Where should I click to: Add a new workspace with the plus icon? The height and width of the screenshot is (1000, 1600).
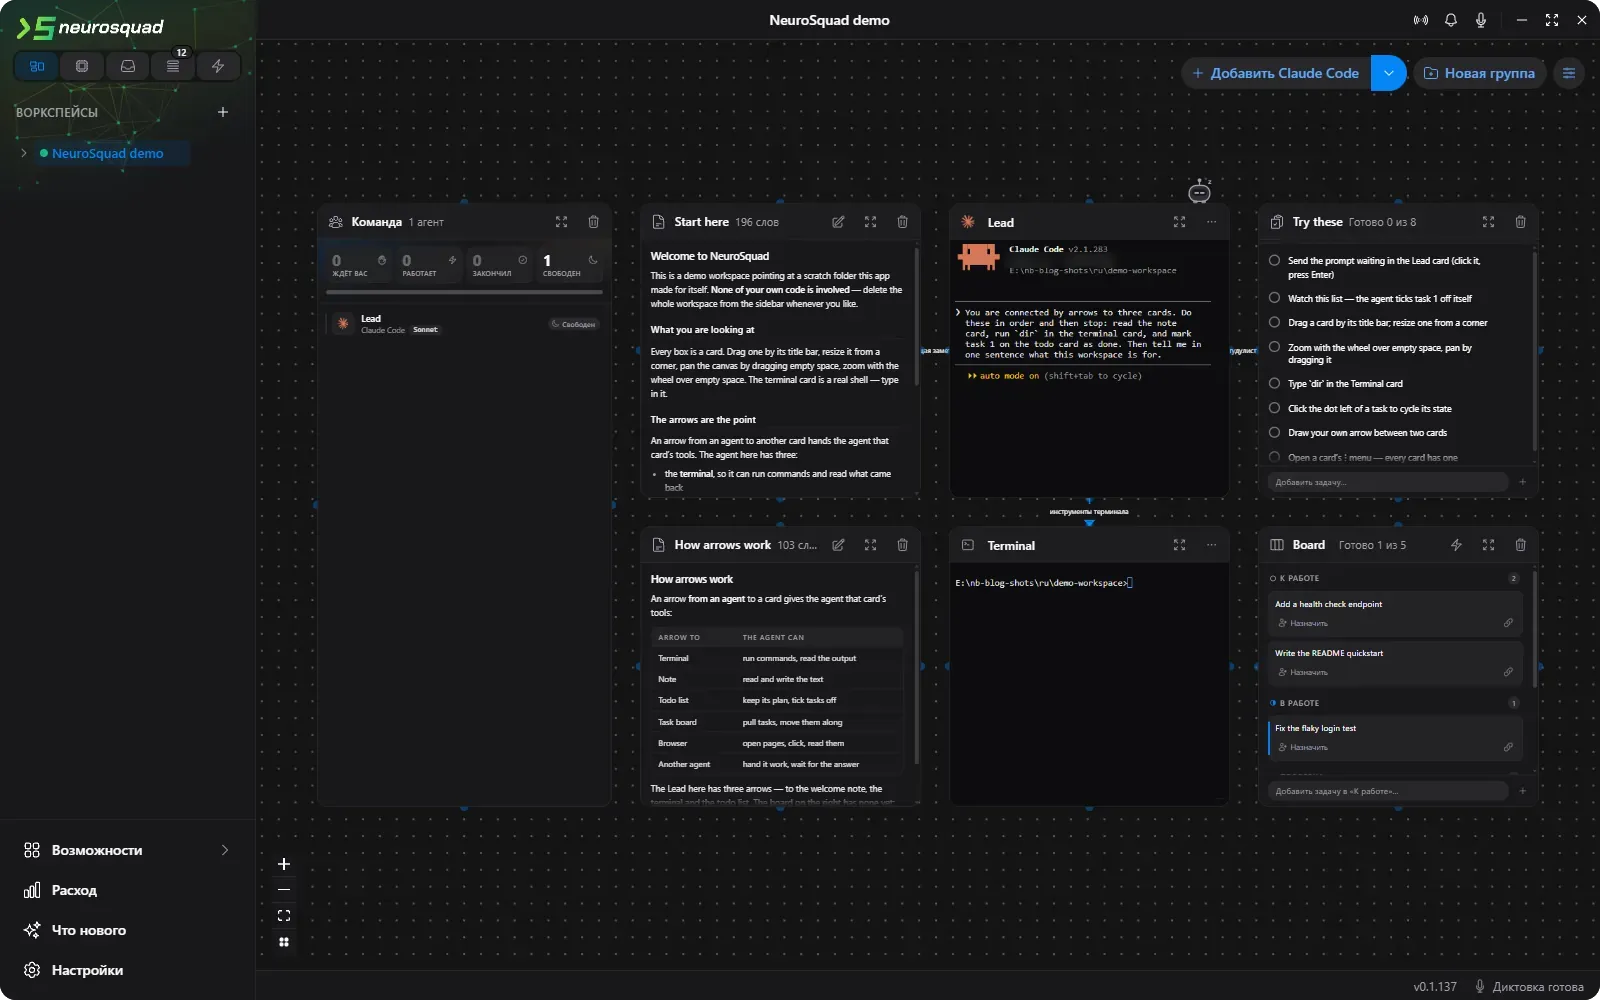pos(223,112)
